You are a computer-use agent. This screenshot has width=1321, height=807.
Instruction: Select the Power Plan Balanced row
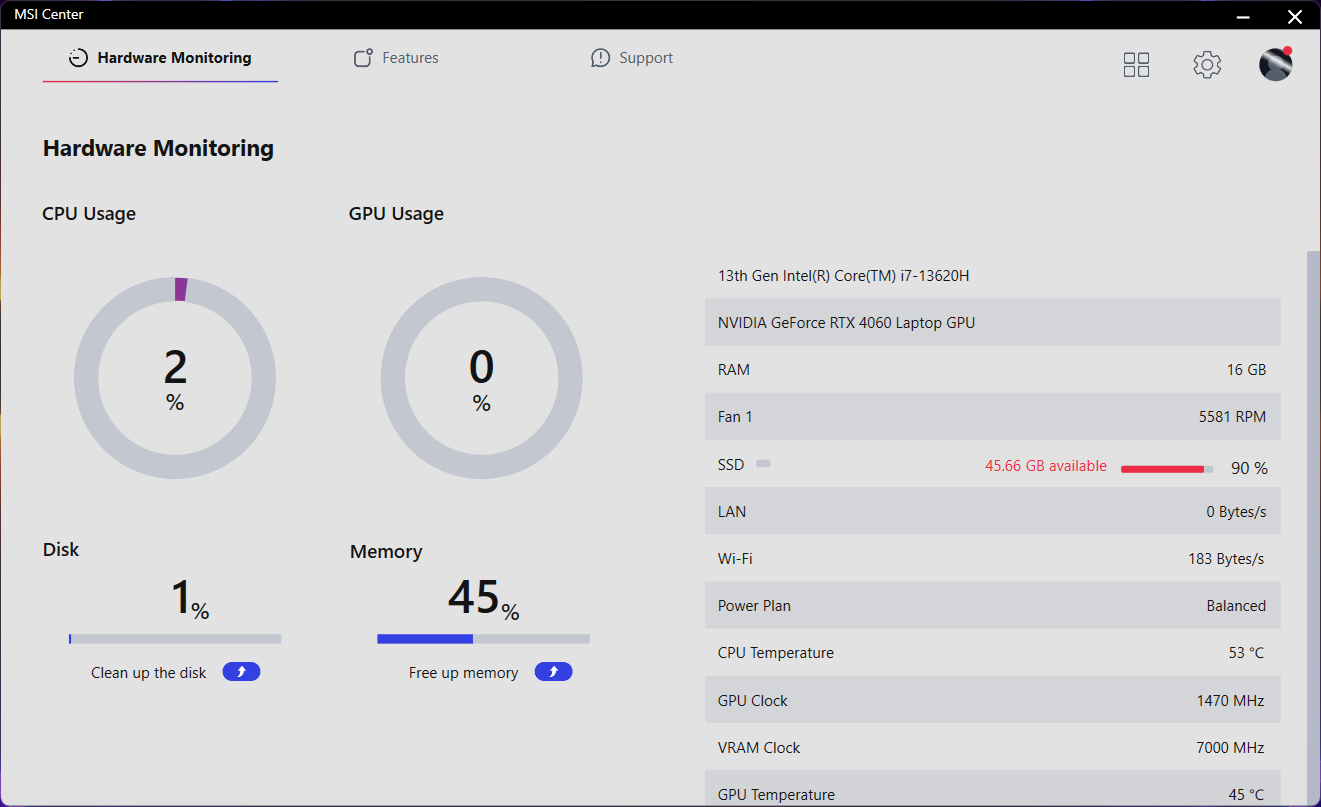click(x=992, y=606)
